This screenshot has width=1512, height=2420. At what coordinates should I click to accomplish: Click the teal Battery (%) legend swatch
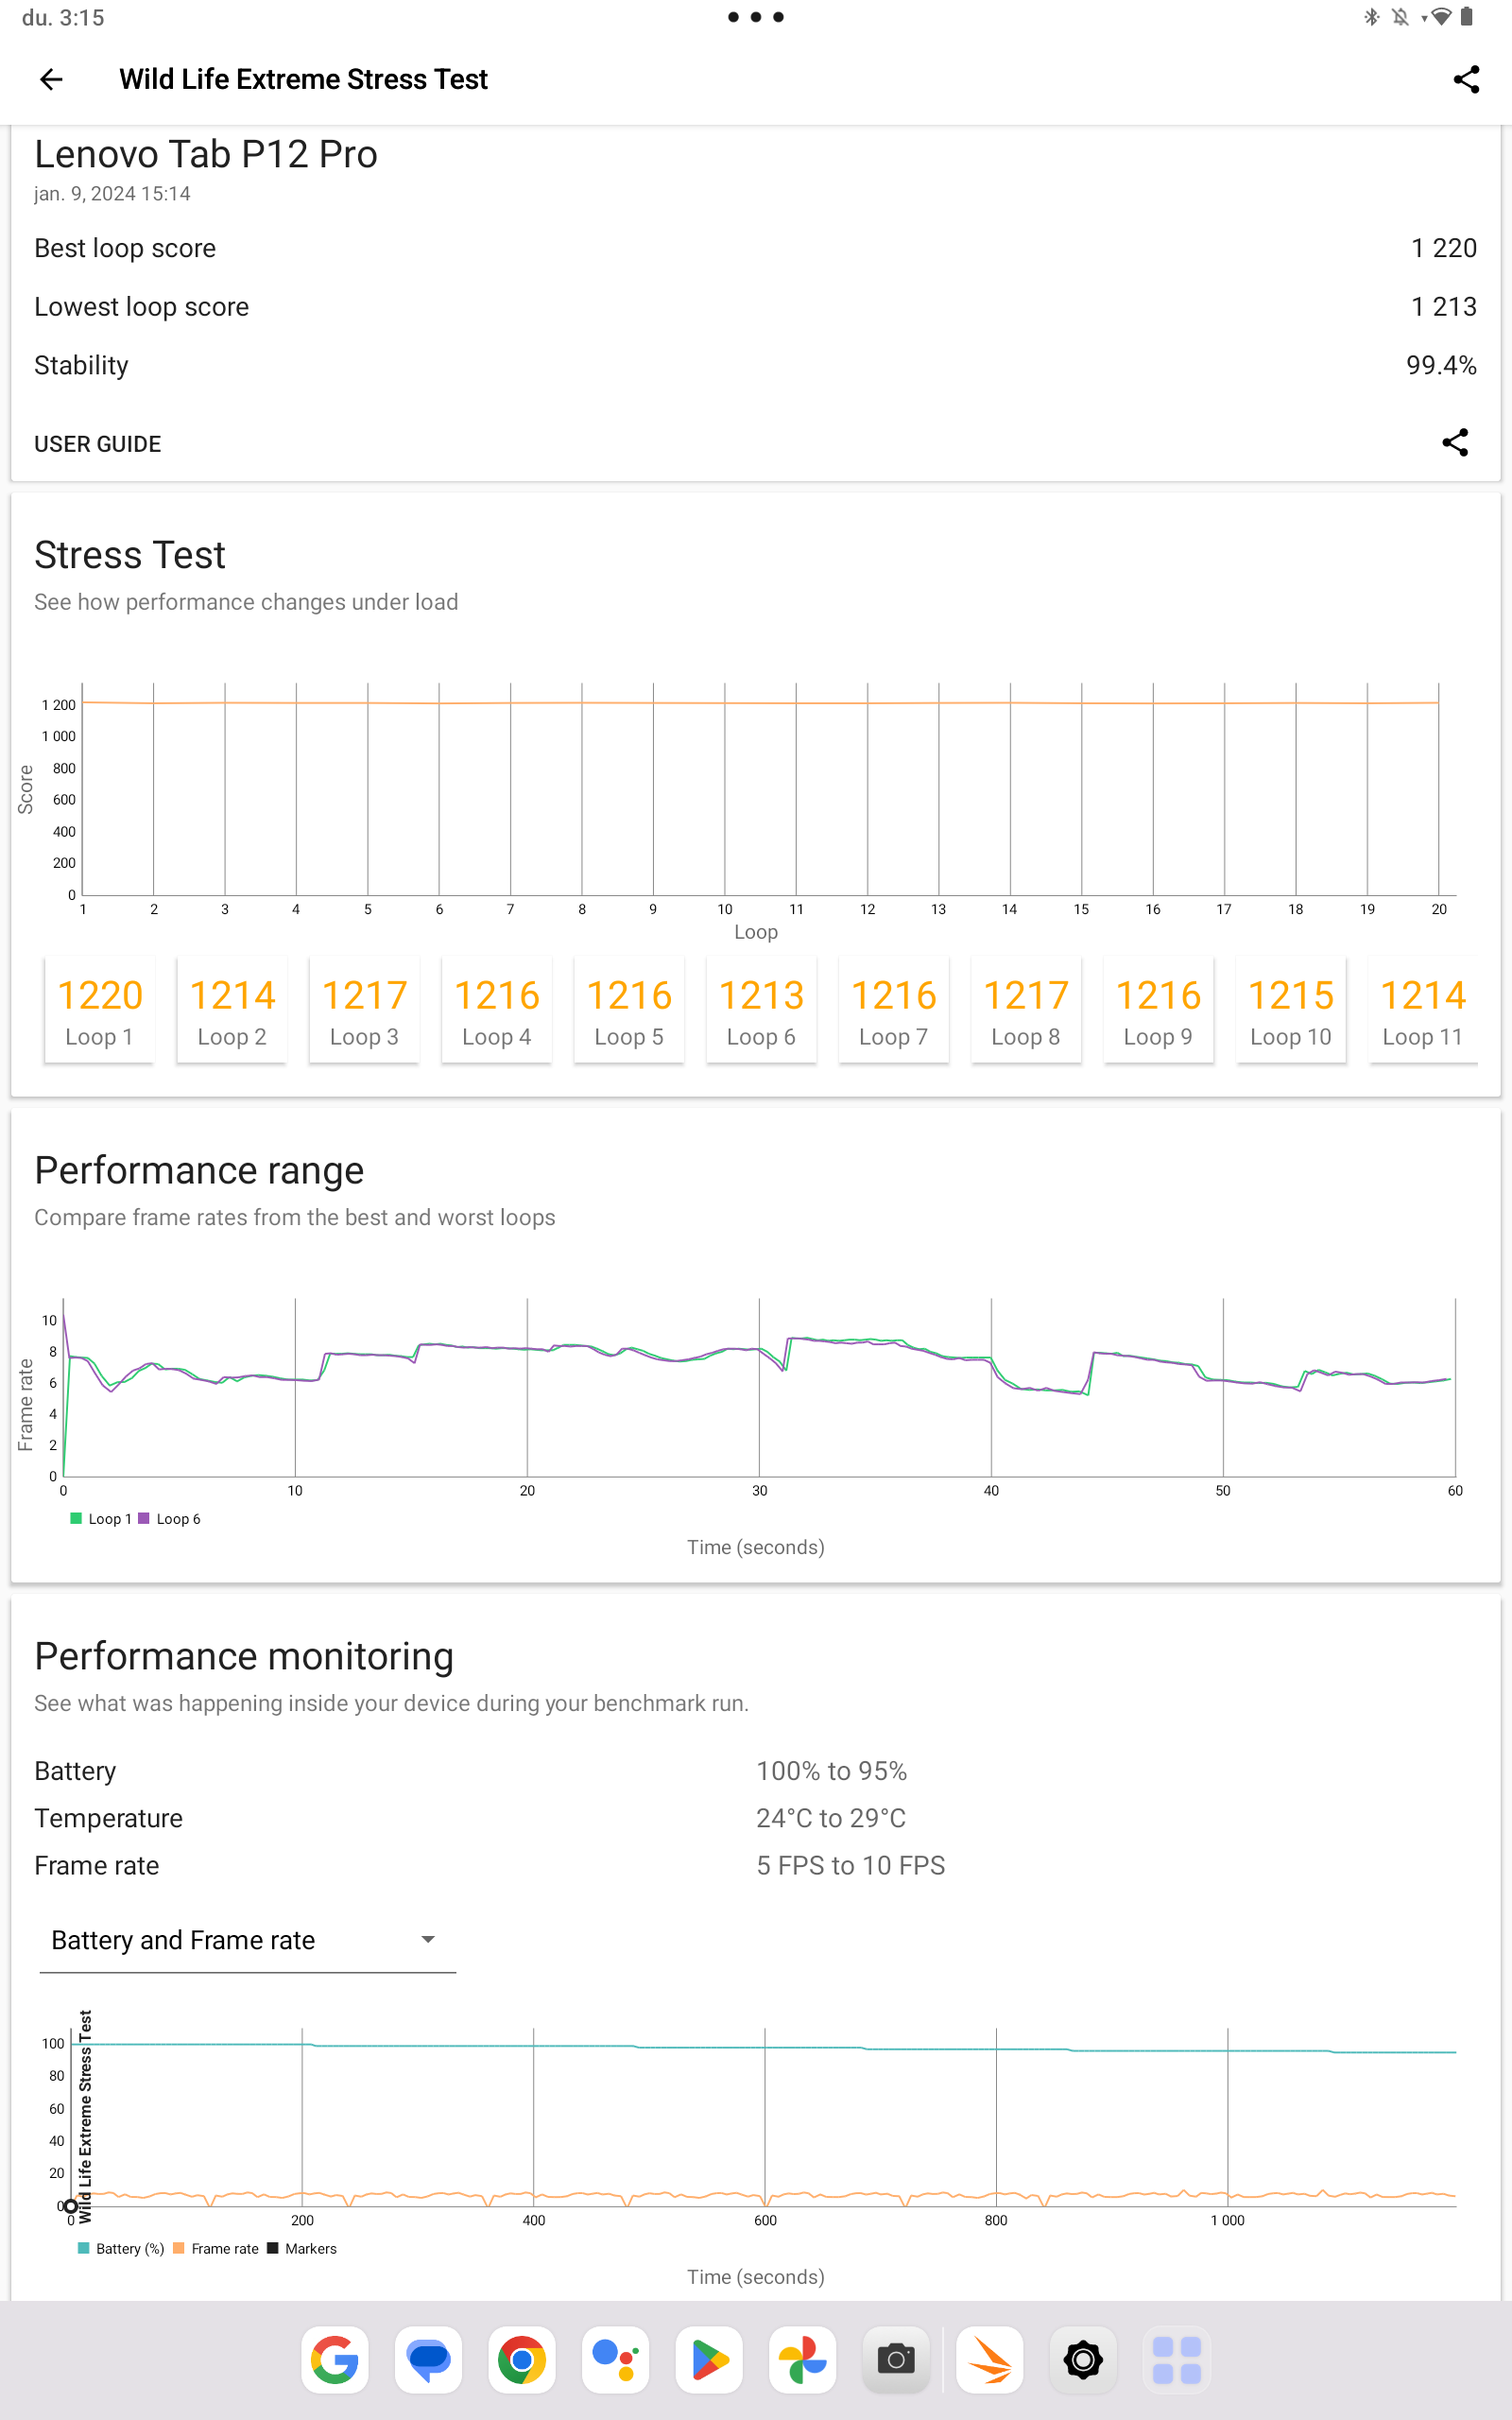[x=84, y=2248]
